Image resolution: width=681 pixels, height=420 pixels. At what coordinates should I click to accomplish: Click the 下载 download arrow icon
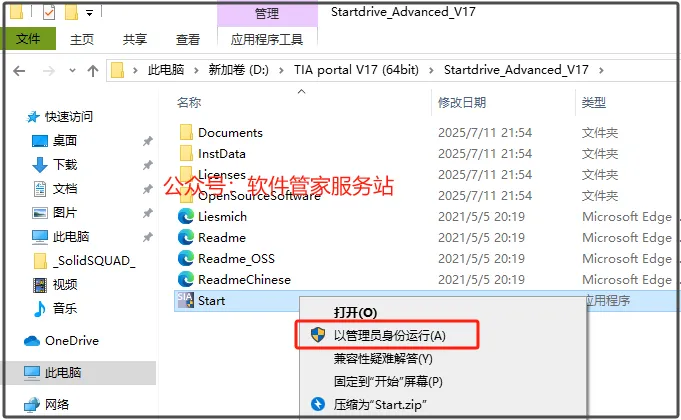(40, 165)
